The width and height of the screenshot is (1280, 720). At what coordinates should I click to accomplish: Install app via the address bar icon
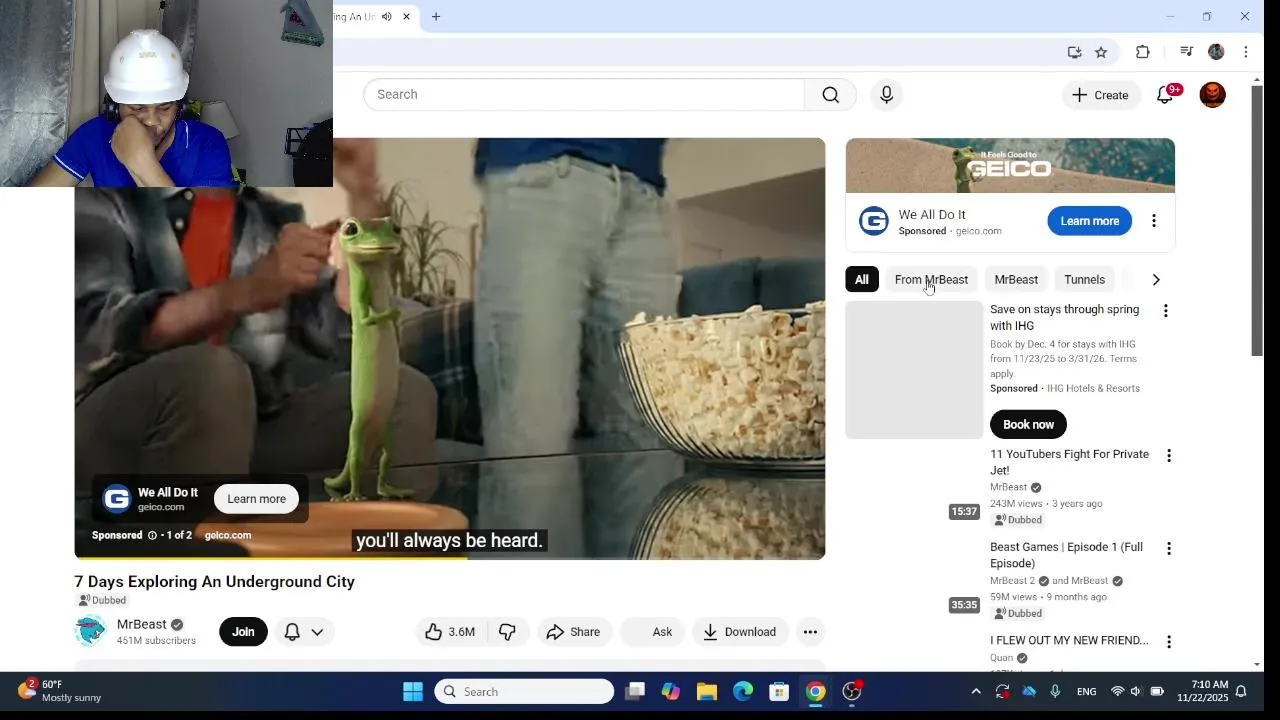[1074, 52]
